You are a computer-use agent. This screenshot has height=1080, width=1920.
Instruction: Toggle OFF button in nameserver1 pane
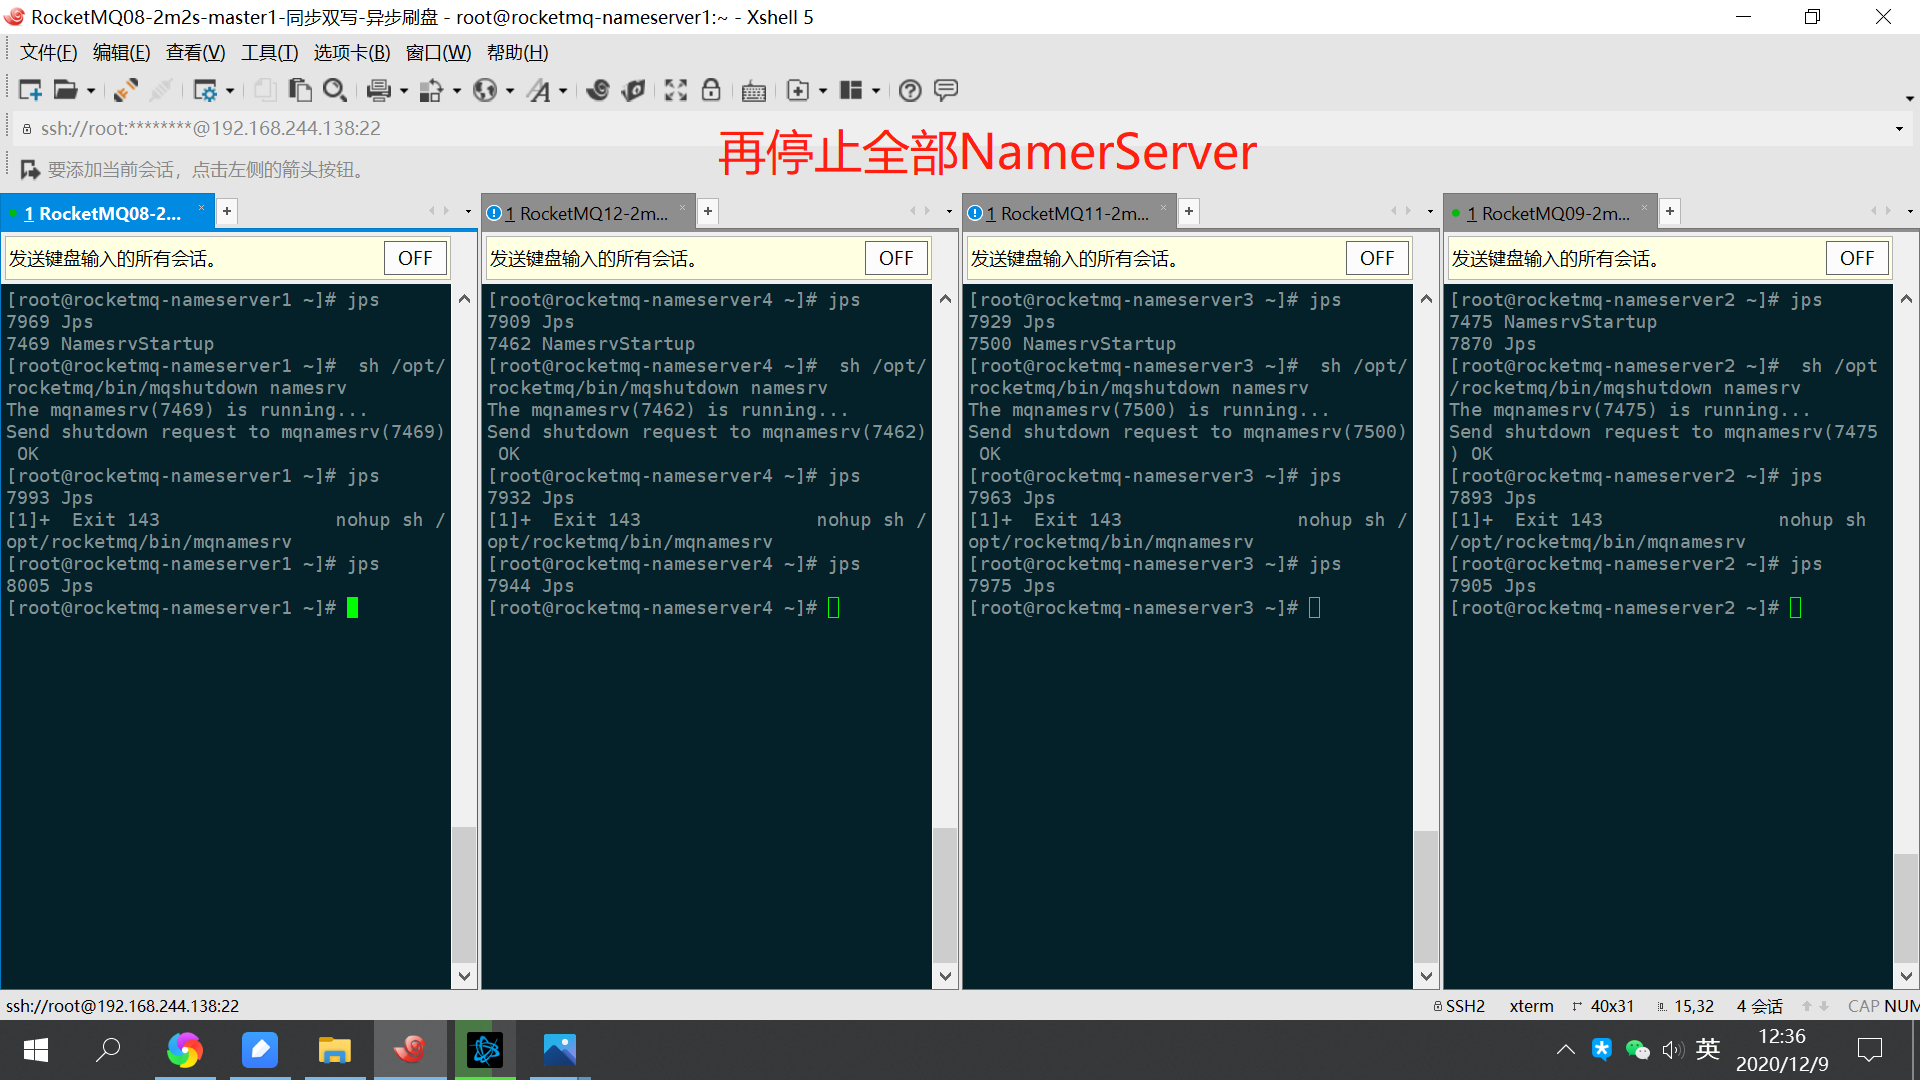pyautogui.click(x=415, y=258)
